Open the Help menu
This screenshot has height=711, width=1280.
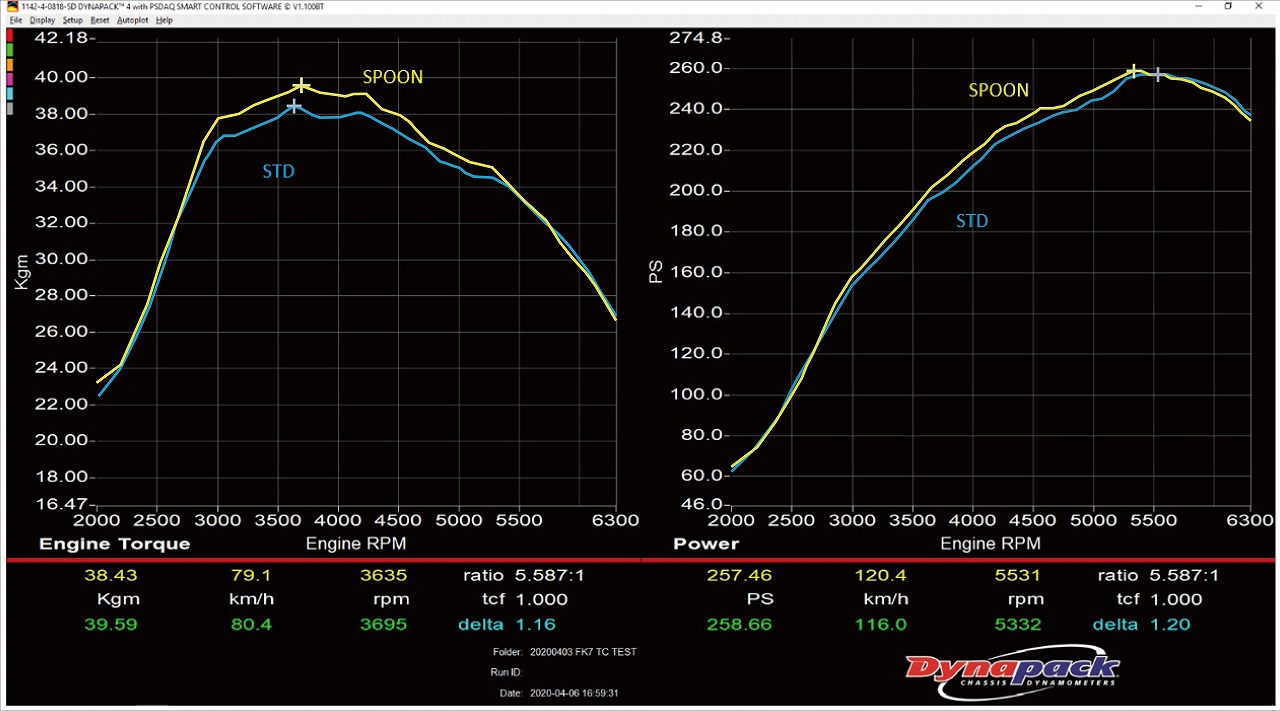[x=164, y=20]
